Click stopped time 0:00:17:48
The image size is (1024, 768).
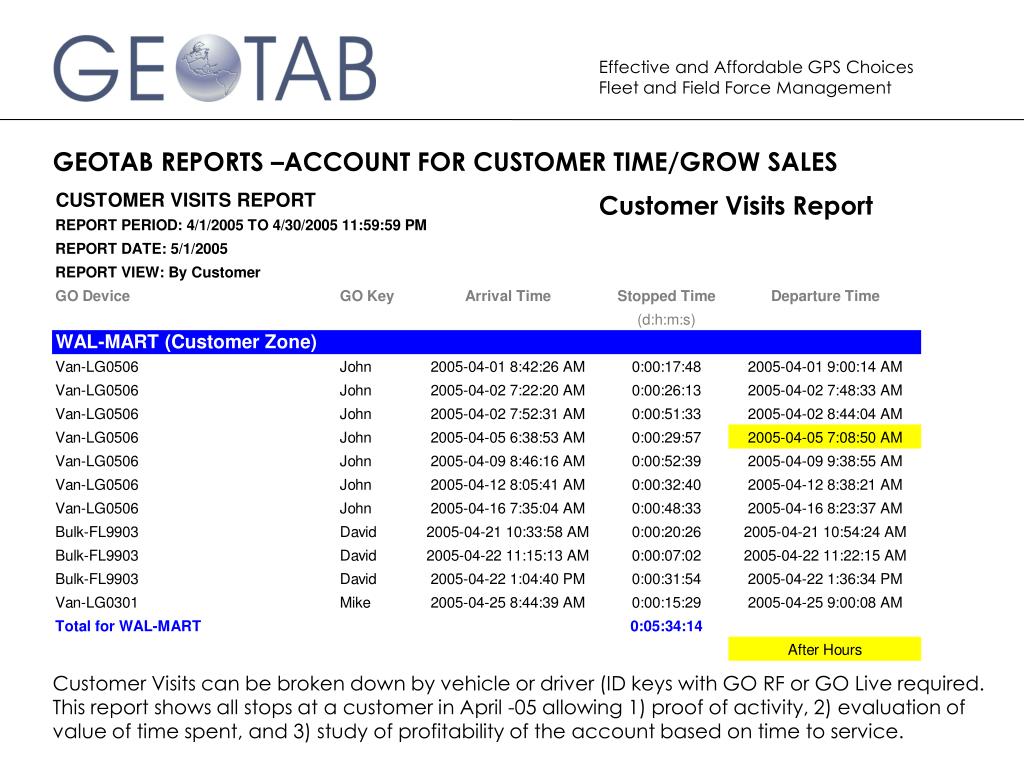coord(666,366)
